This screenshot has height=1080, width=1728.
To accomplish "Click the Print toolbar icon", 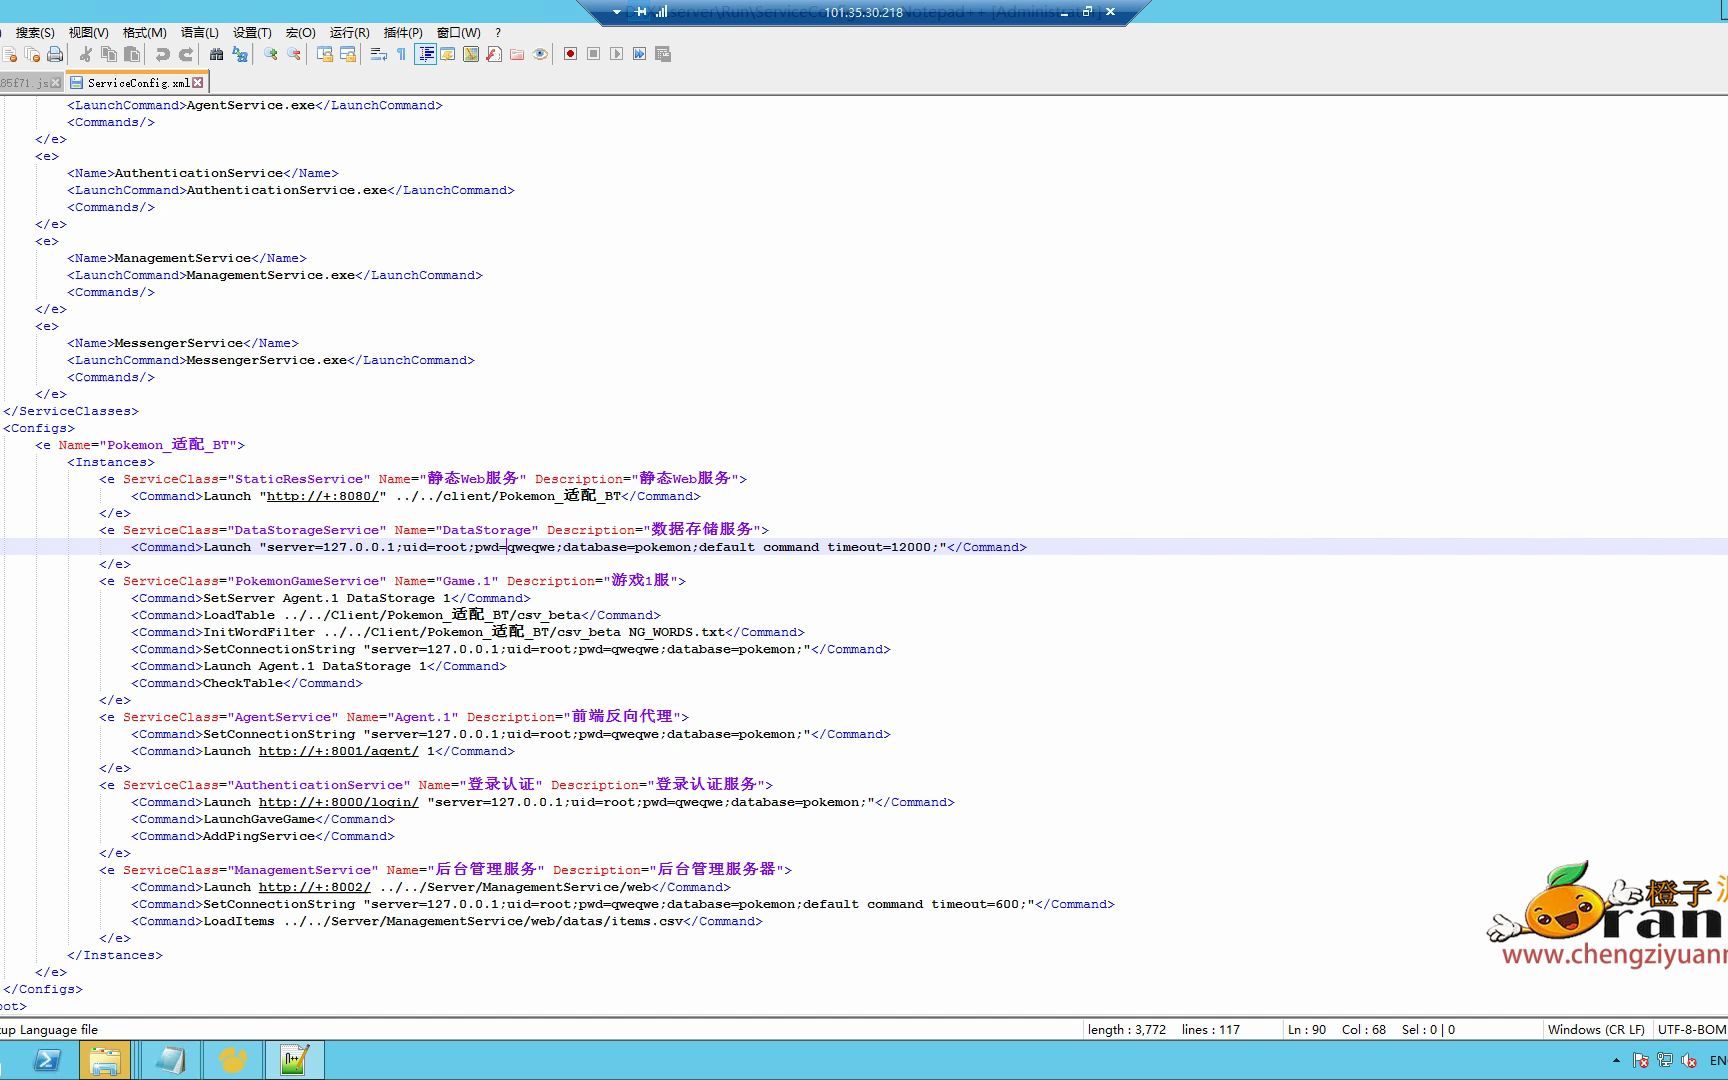I will click(55, 54).
